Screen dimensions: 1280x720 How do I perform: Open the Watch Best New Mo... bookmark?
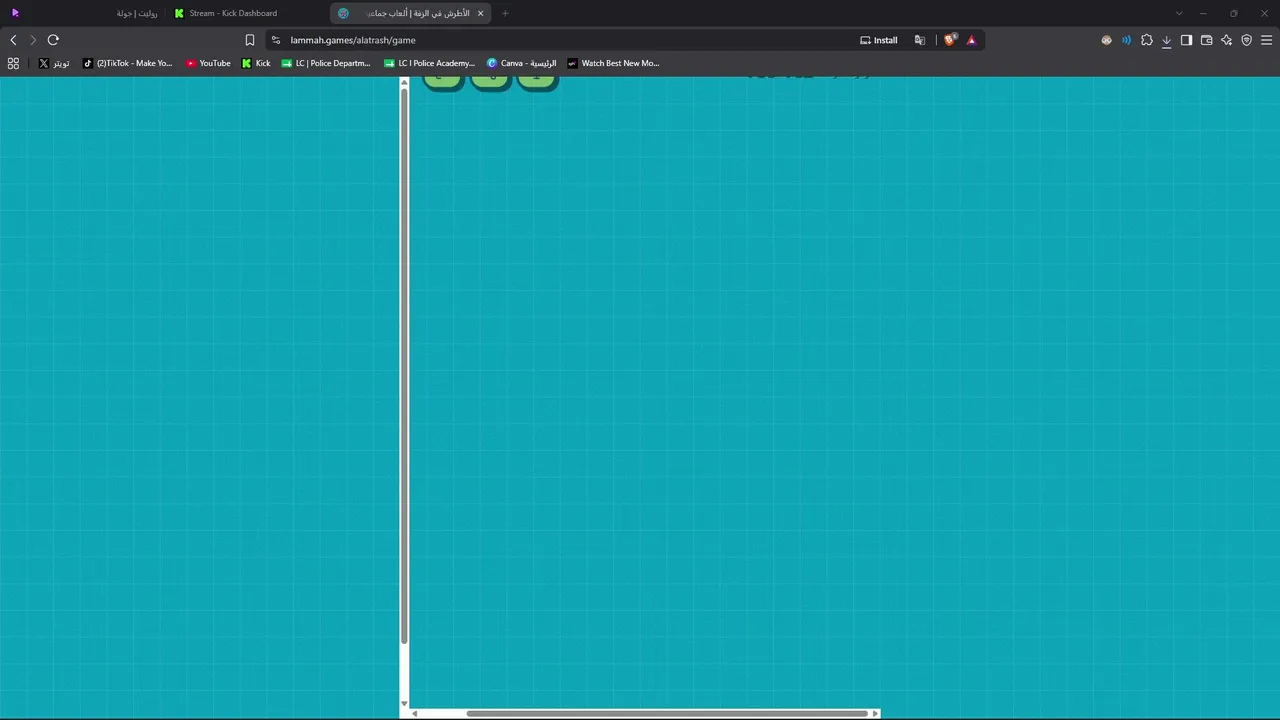pos(613,63)
